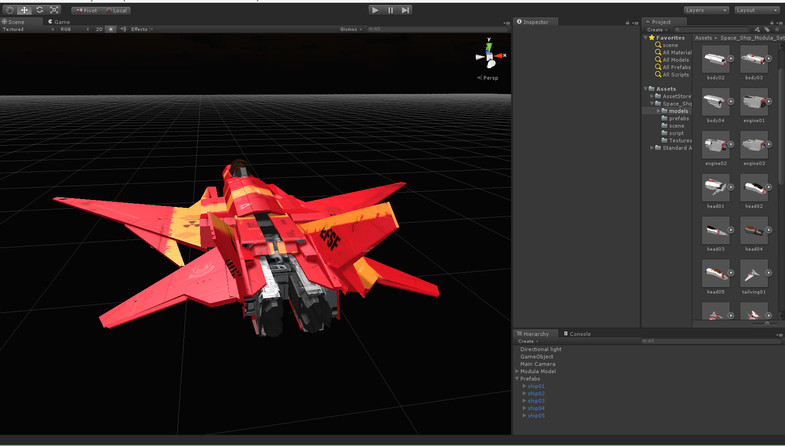Click the Play button

[375, 10]
